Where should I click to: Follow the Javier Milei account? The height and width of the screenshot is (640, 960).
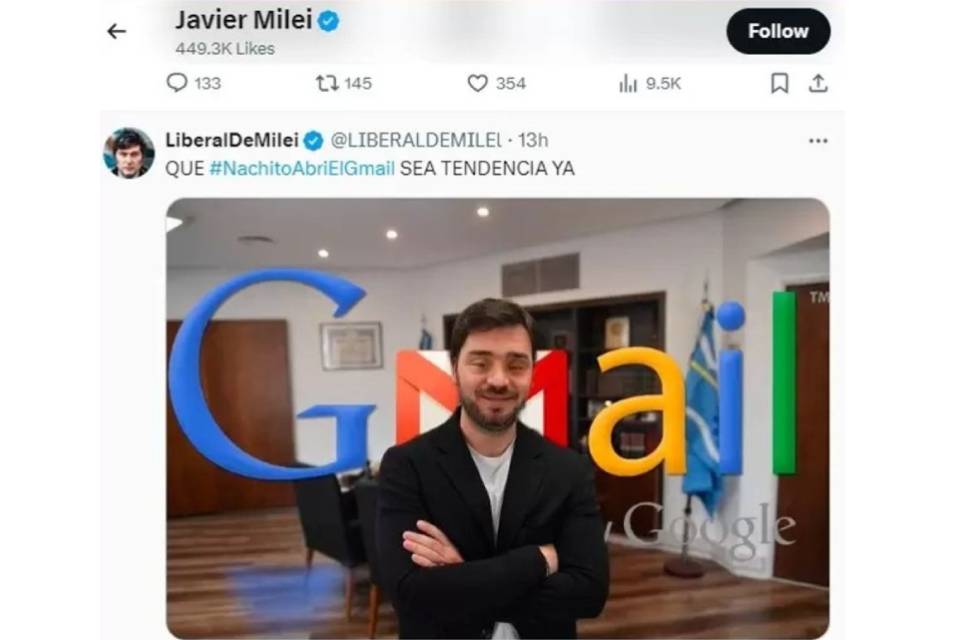coord(778,31)
